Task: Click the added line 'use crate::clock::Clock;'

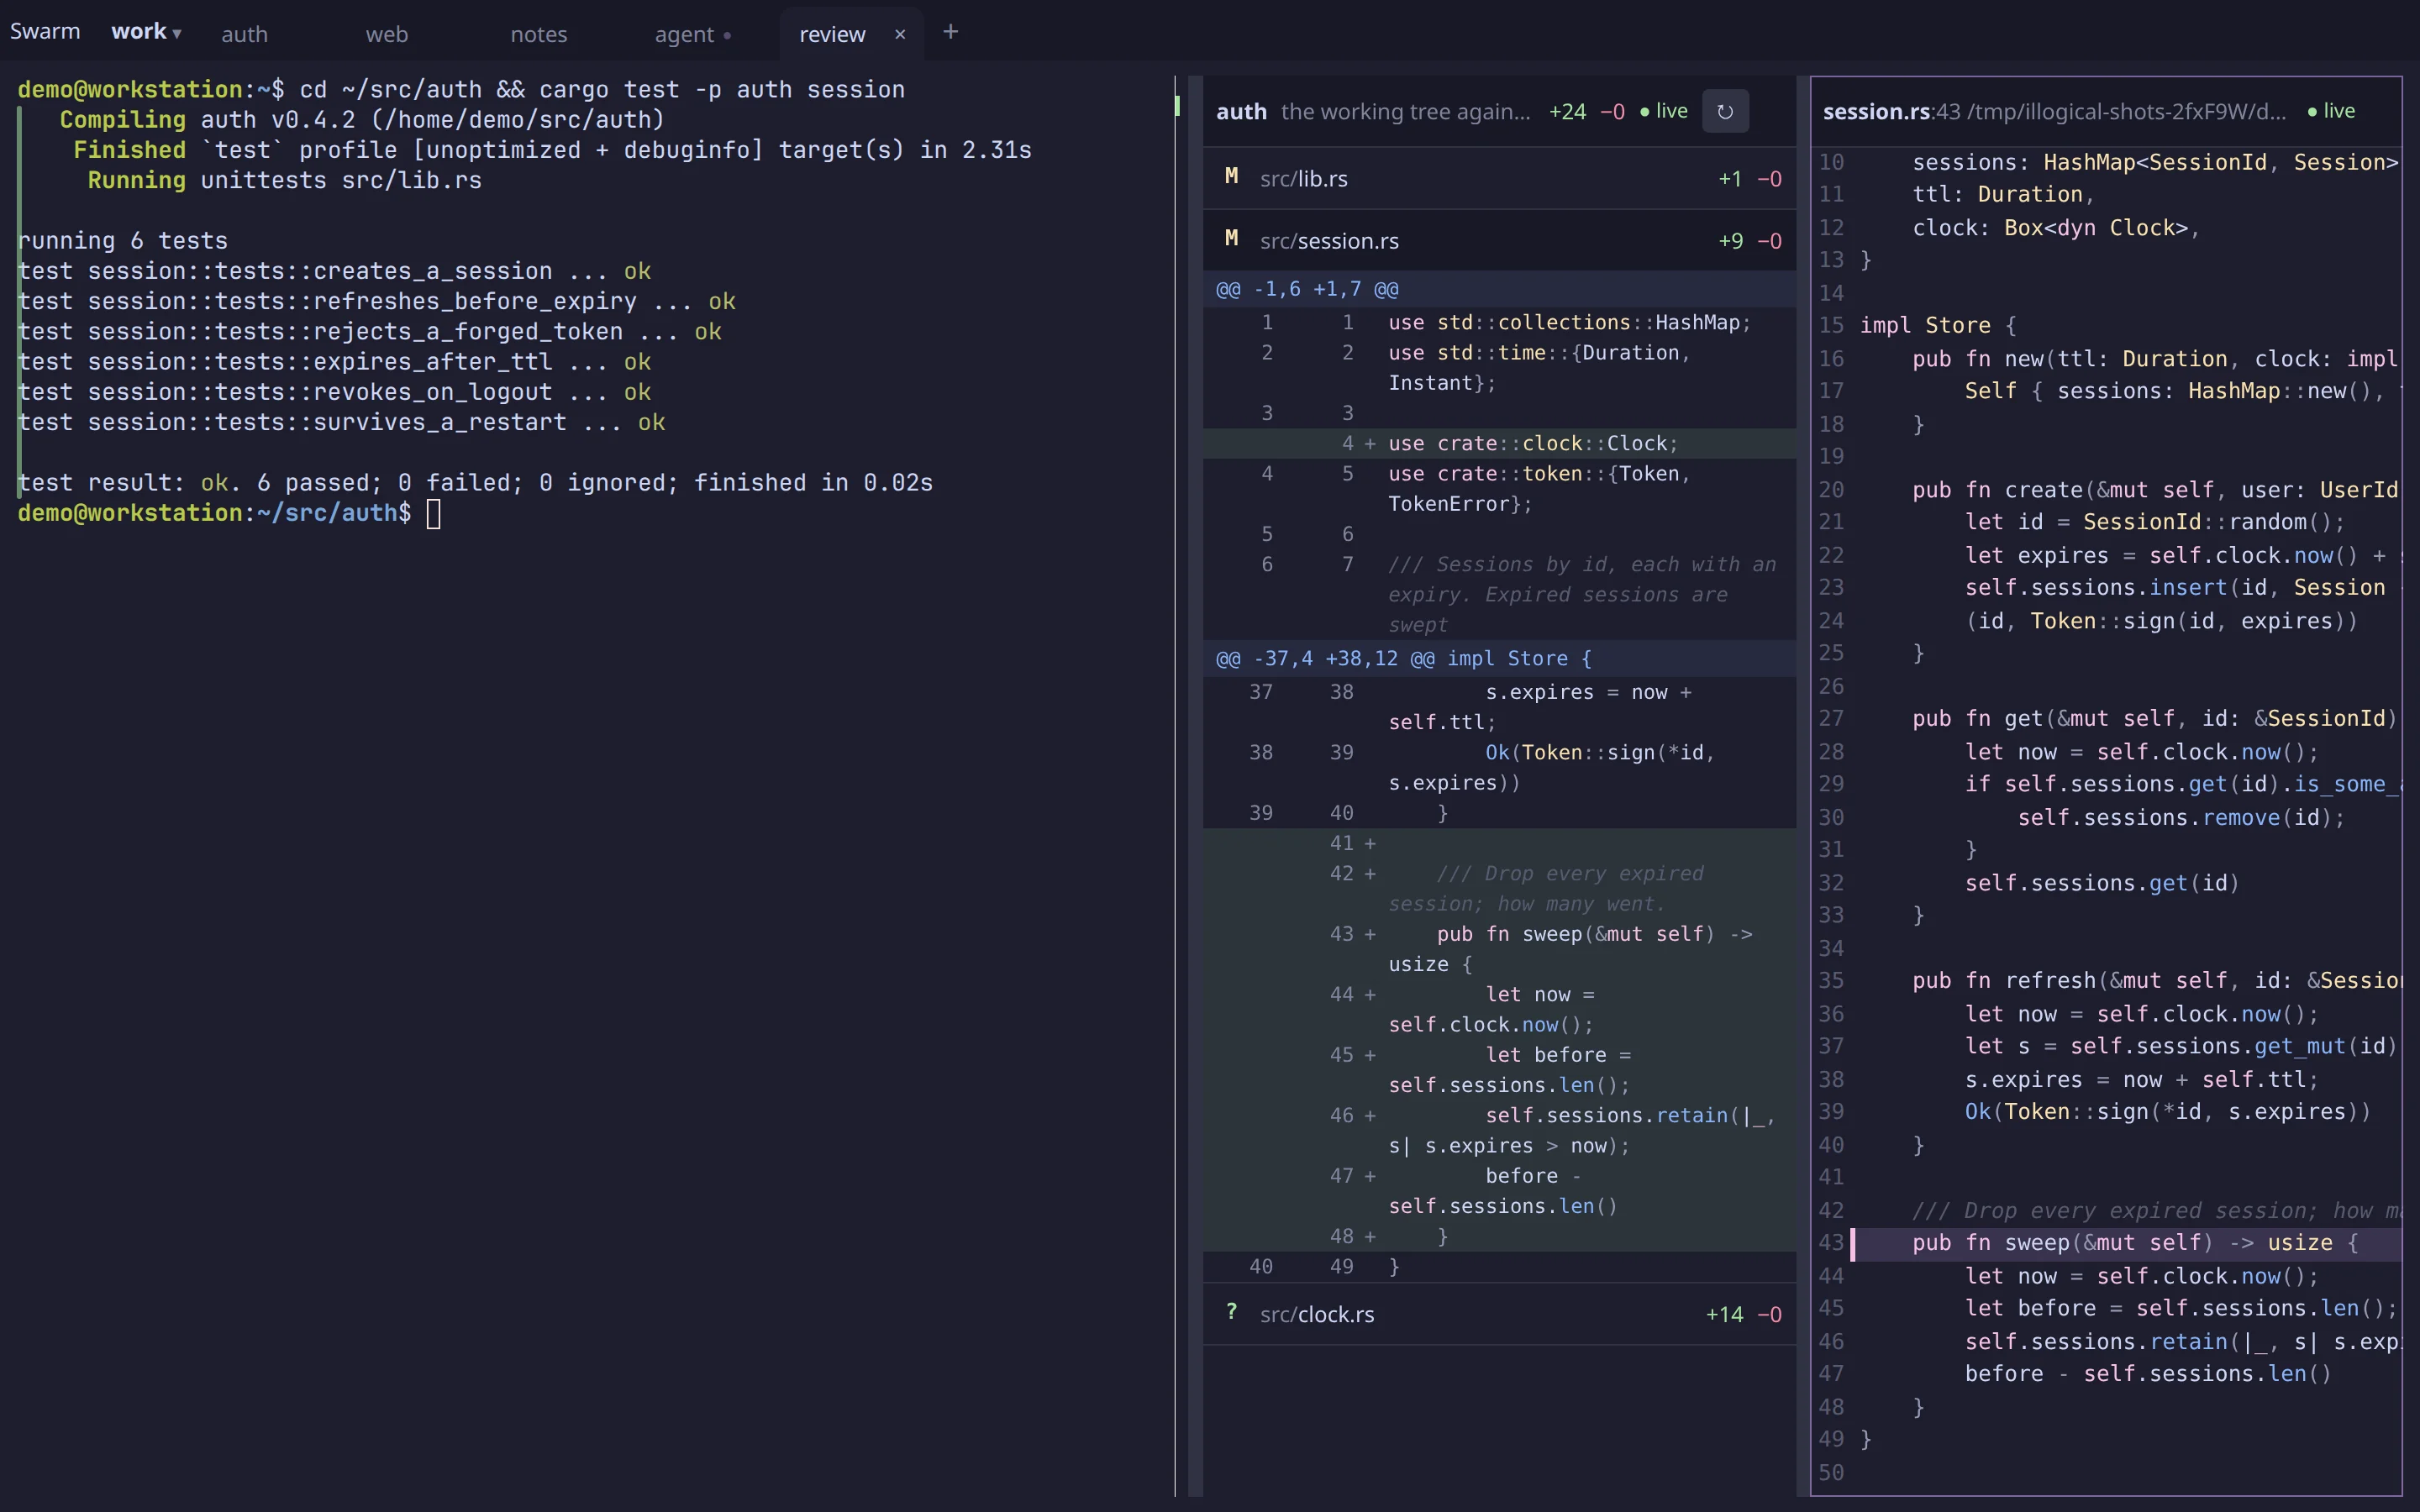Action: [1499, 443]
